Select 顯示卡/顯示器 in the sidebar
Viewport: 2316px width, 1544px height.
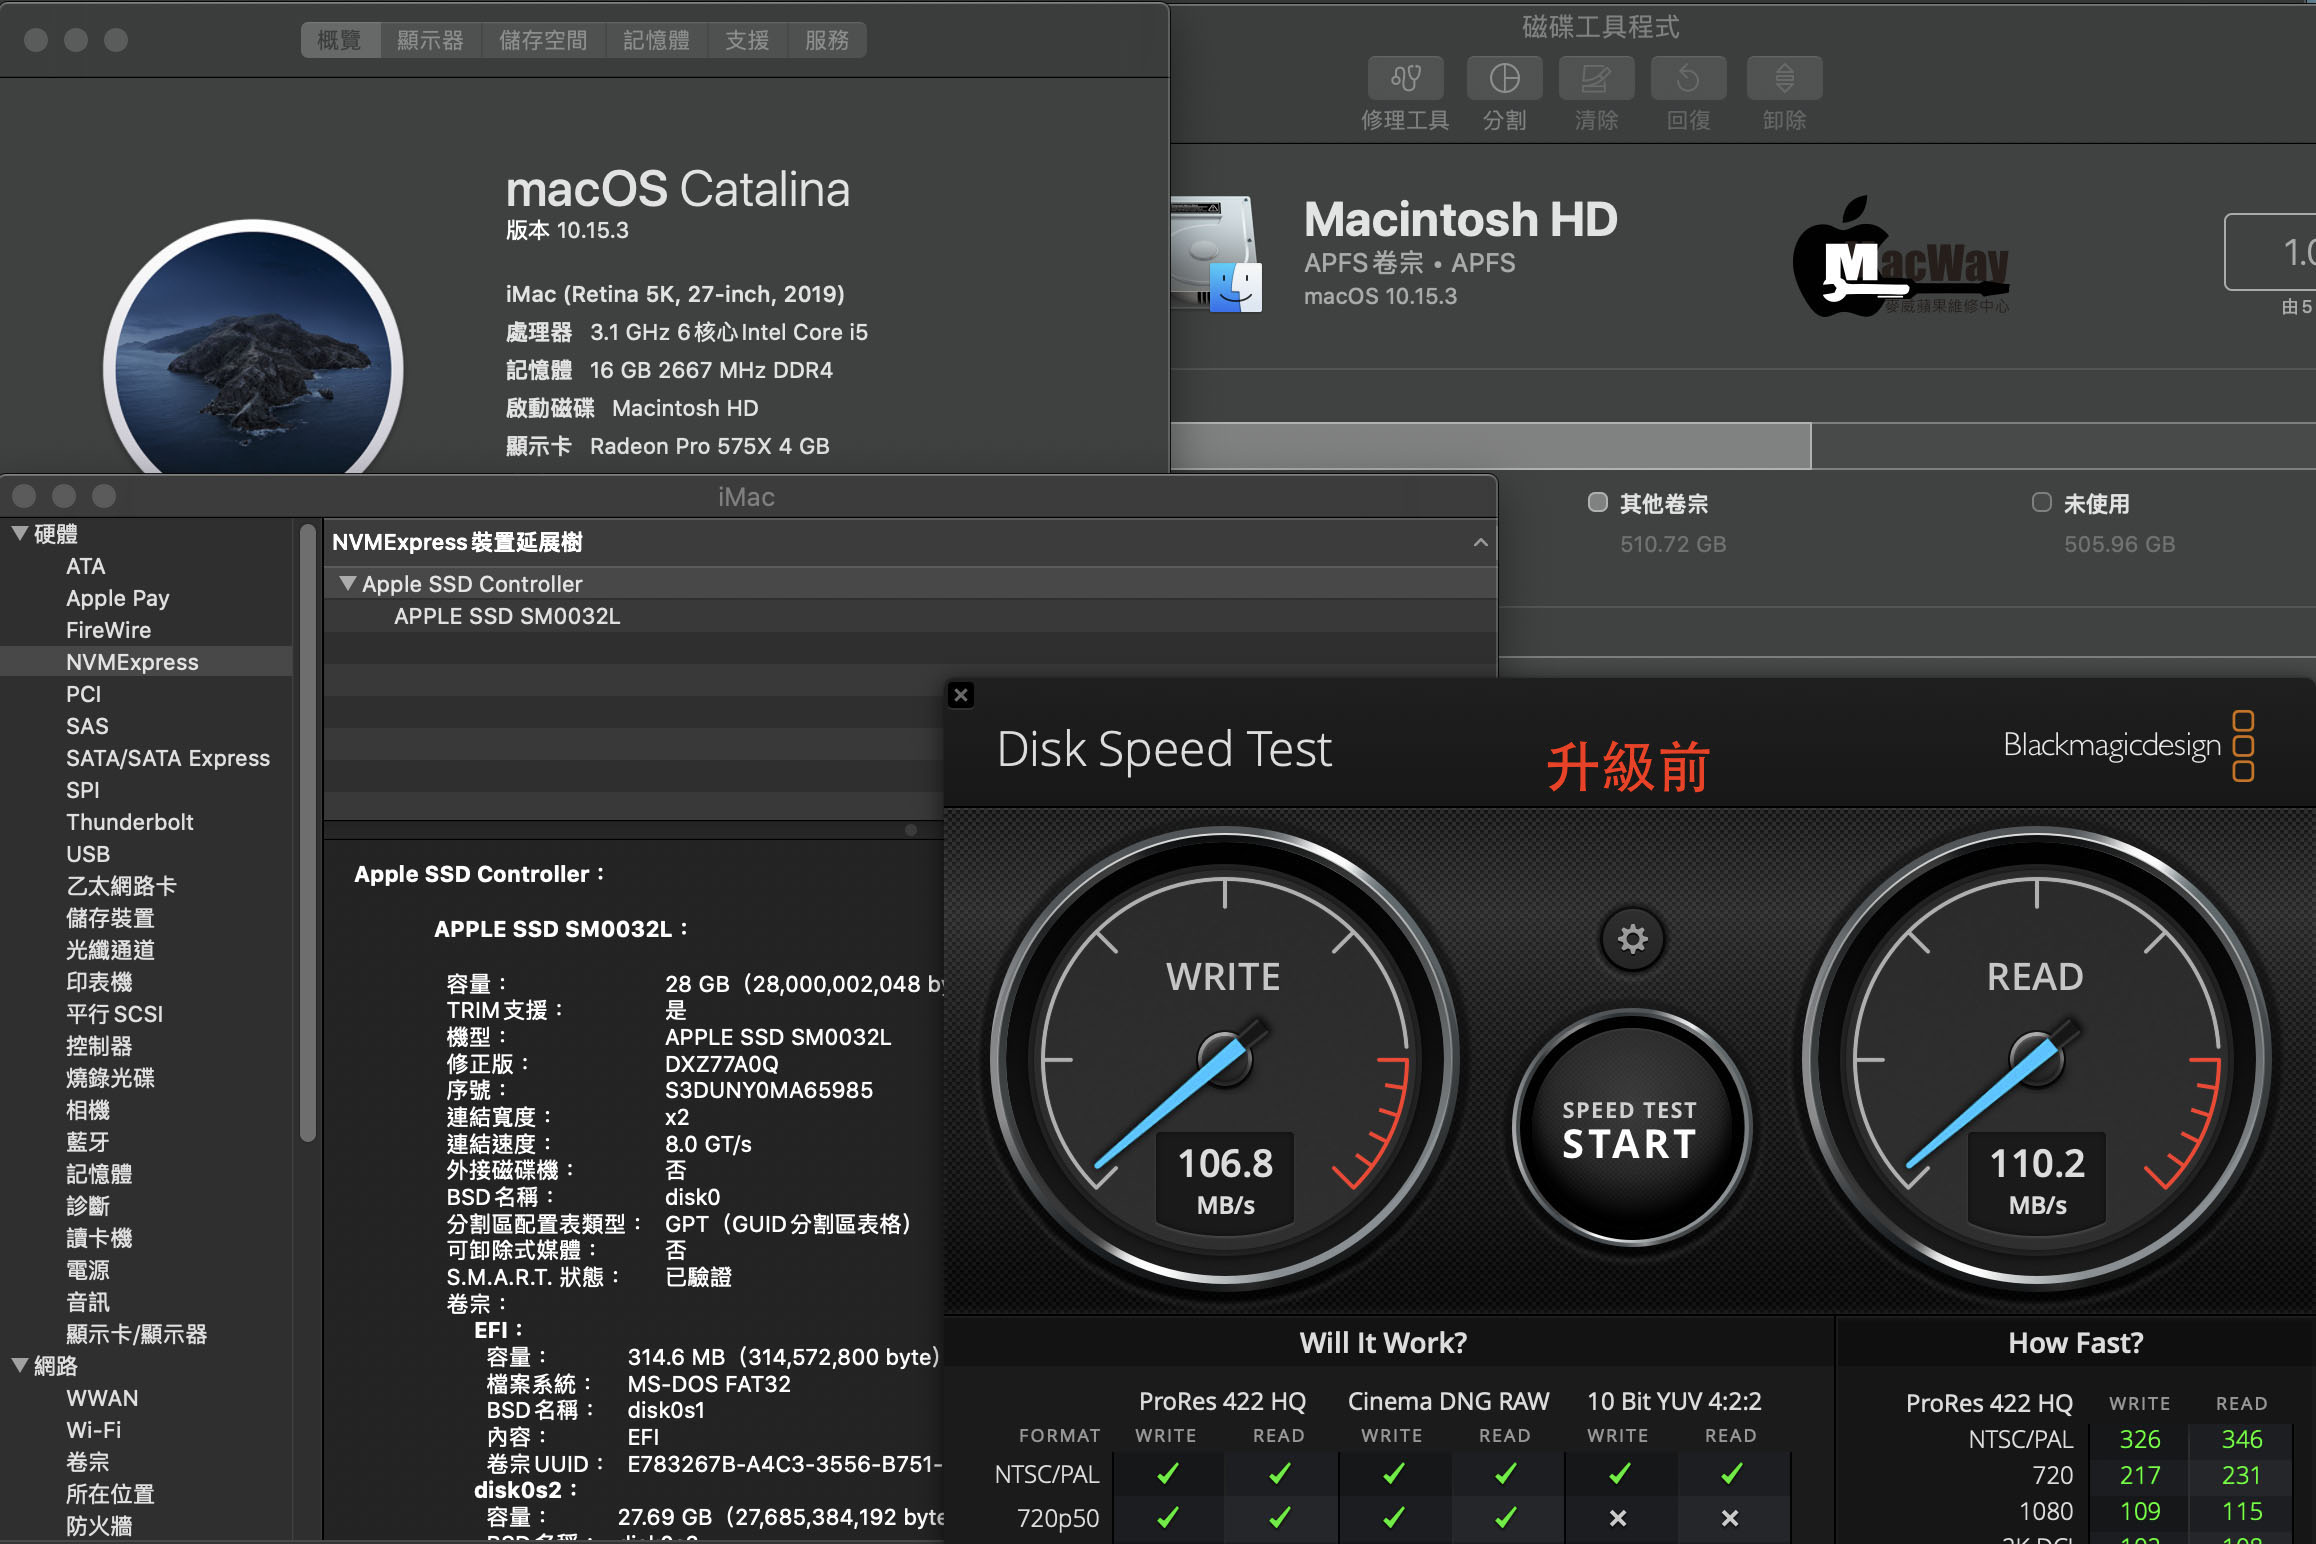(146, 1334)
